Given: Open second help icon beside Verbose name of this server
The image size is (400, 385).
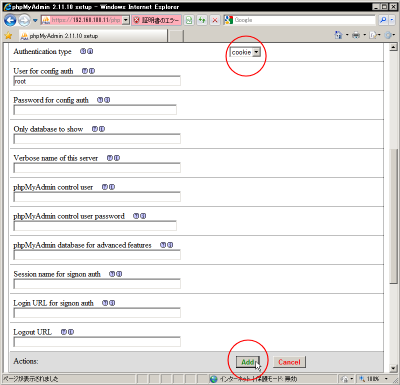Looking at the screenshot, I should [117, 158].
